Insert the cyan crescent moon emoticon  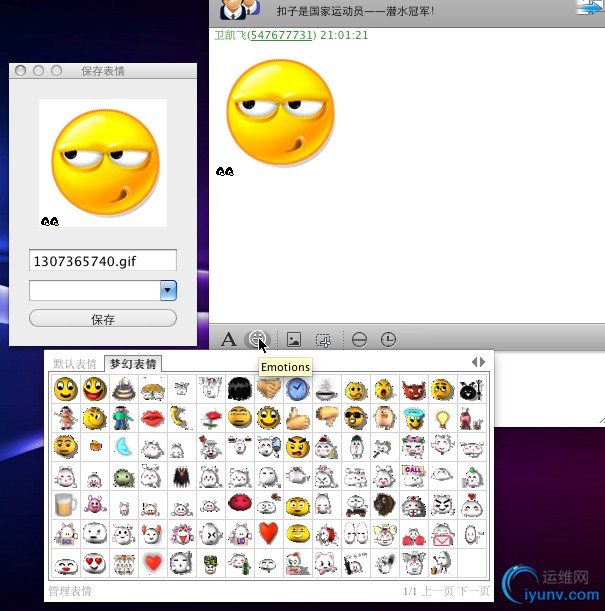[124, 447]
